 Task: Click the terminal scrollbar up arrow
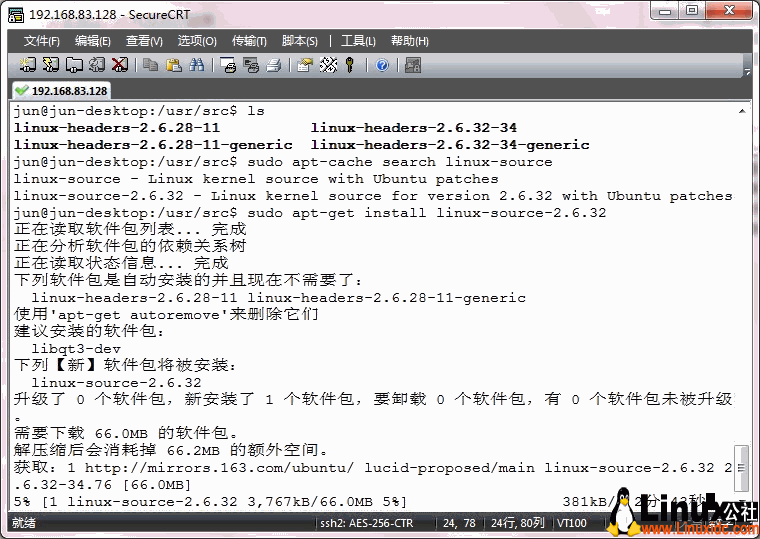[740, 110]
